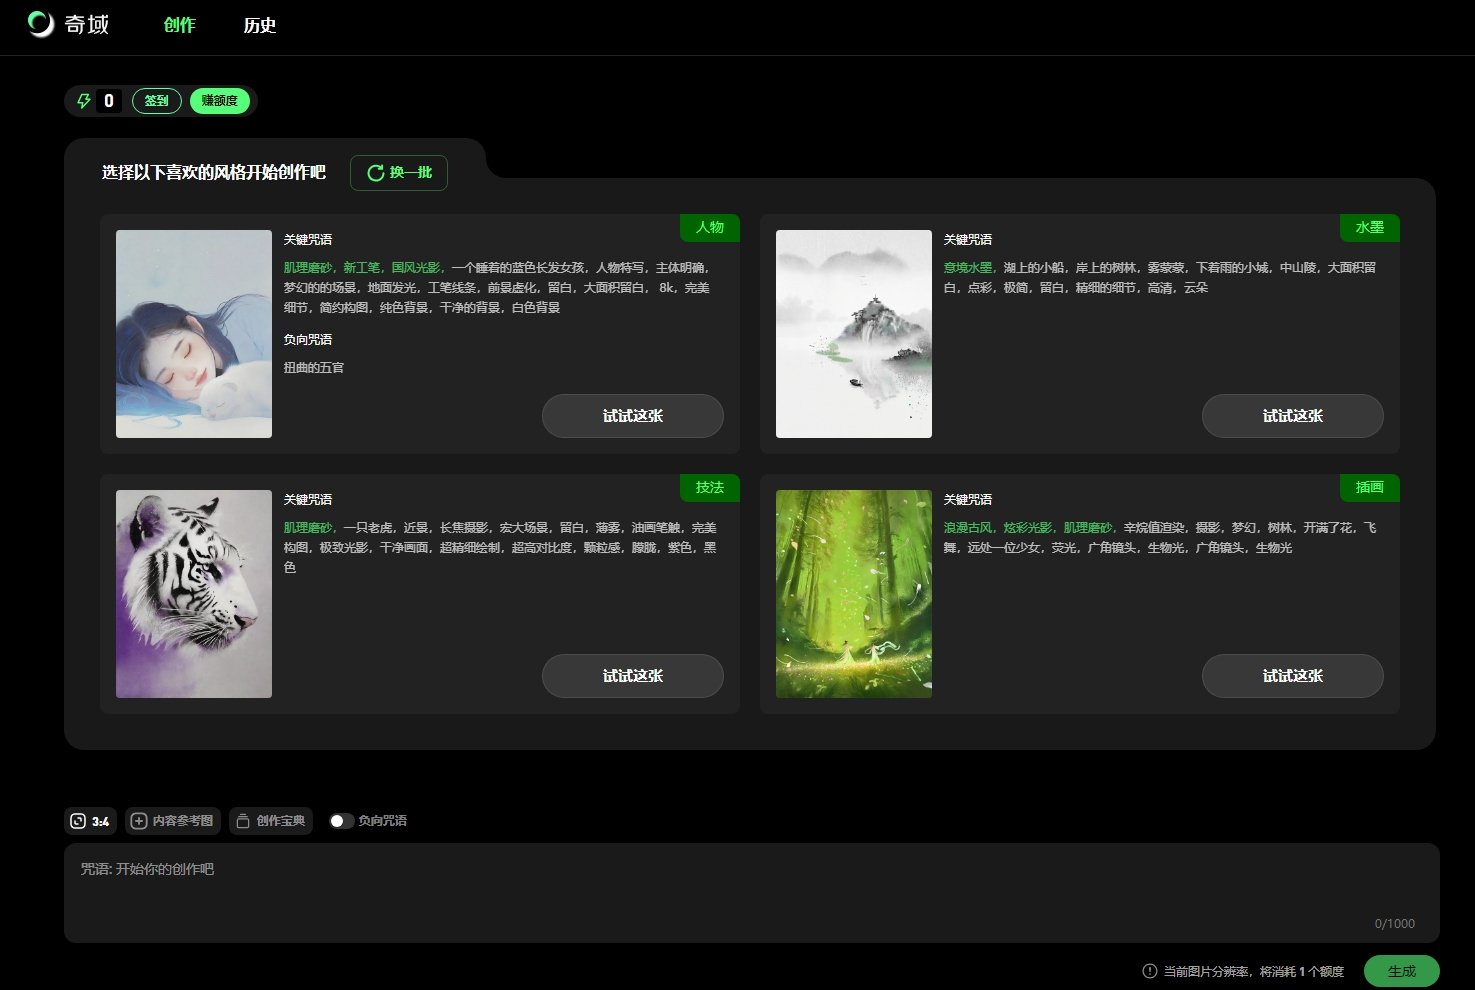Click the 赚额度 earn quota button
Viewport: 1475px width, 990px height.
pos(220,101)
